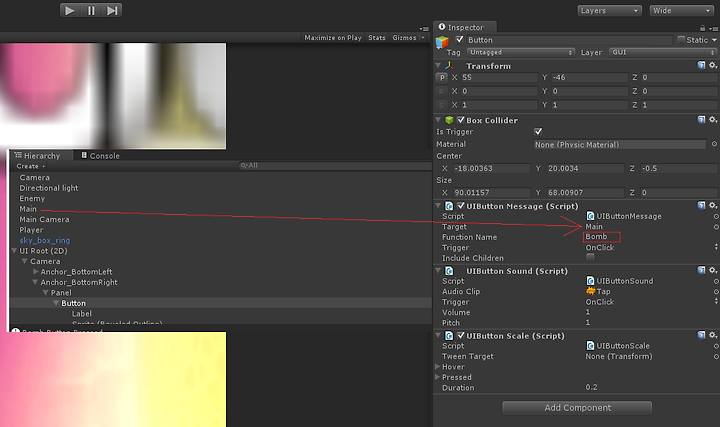Click the R rotation reset button
The image size is (720, 427).
(442, 91)
